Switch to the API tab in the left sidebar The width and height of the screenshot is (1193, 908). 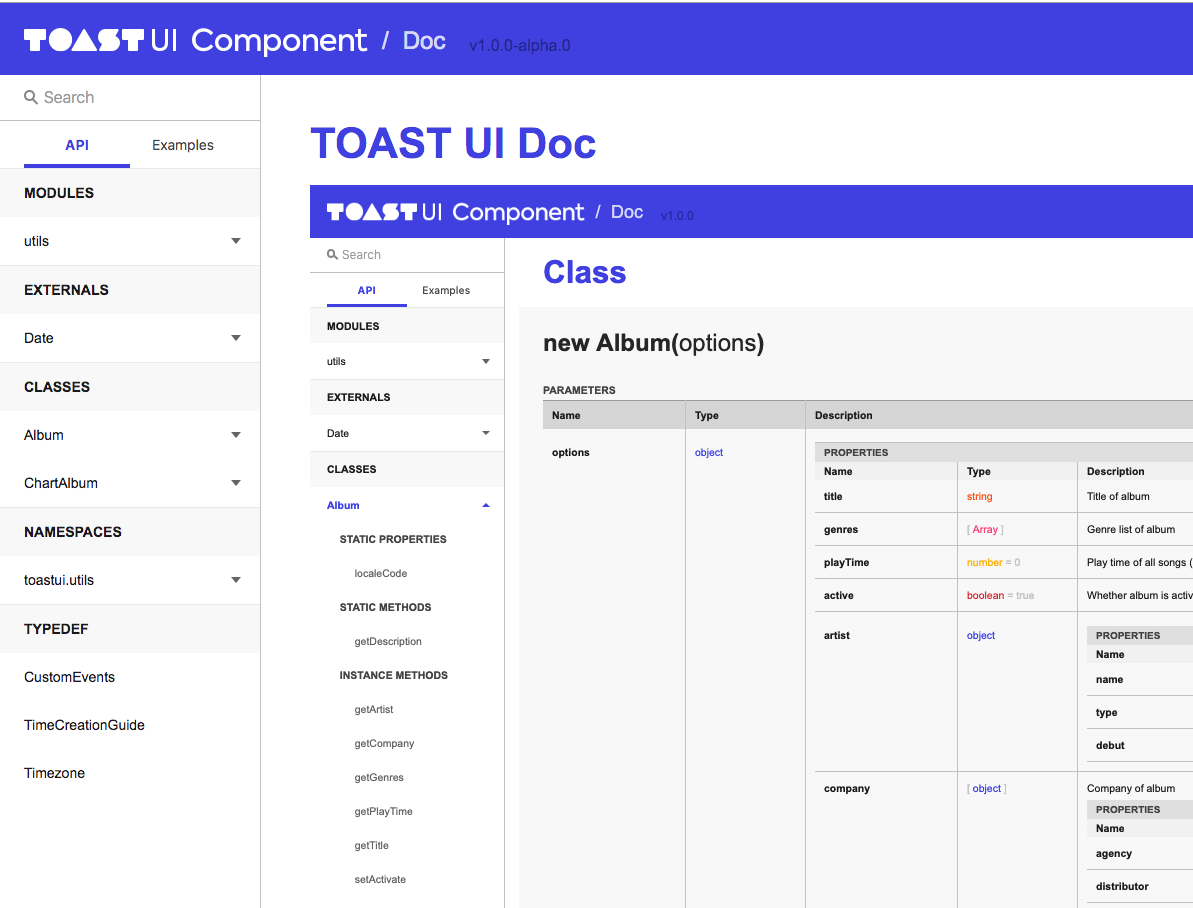[x=77, y=145]
